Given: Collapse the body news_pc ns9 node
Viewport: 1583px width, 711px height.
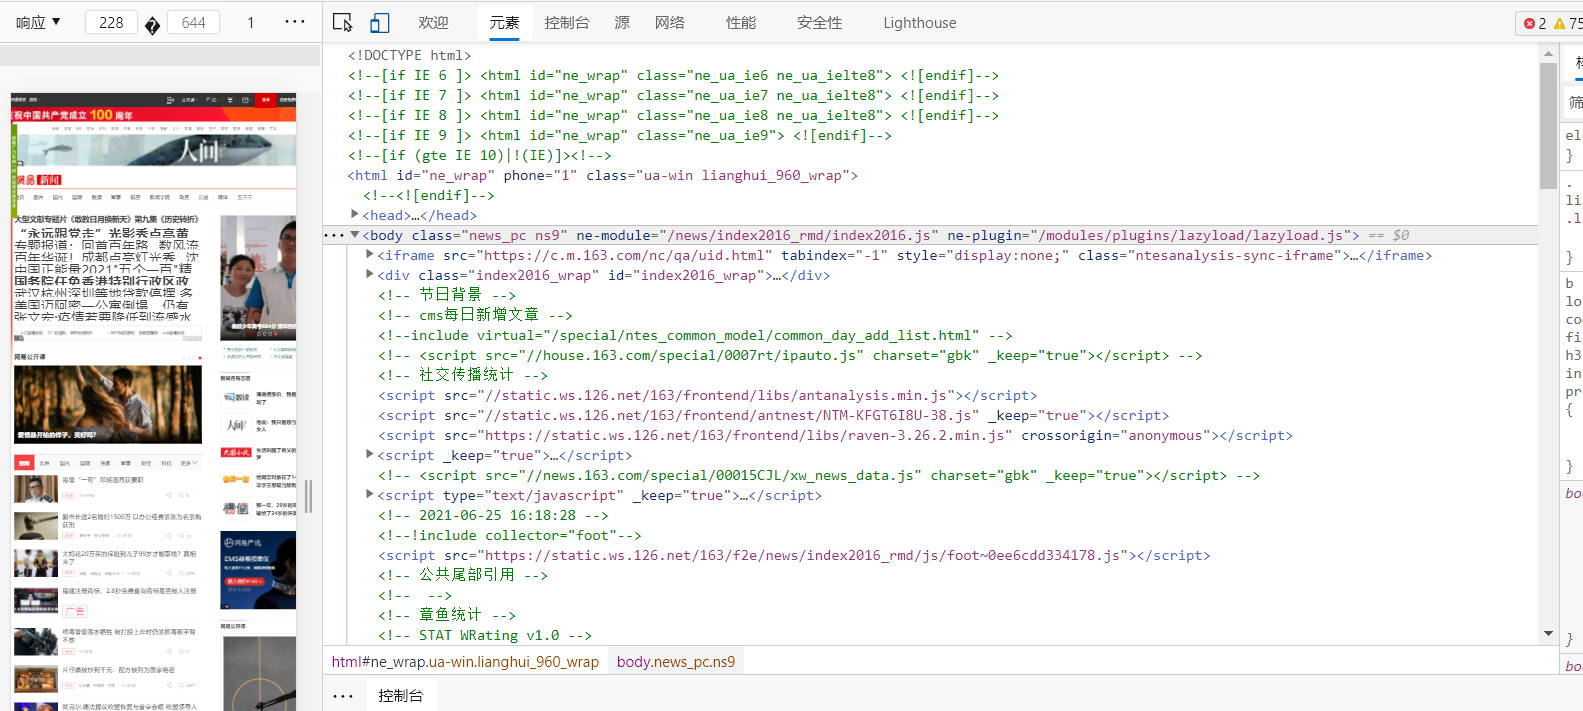Looking at the screenshot, I should click(355, 235).
